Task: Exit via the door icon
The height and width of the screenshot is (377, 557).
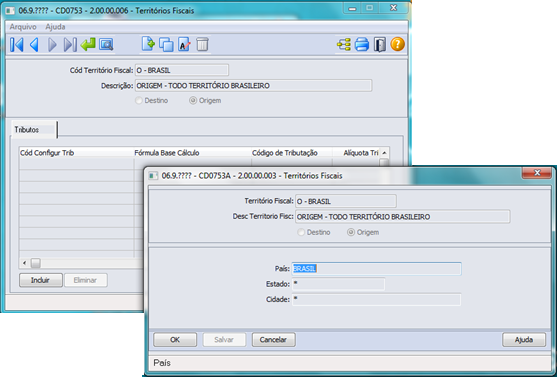Action: [380, 45]
